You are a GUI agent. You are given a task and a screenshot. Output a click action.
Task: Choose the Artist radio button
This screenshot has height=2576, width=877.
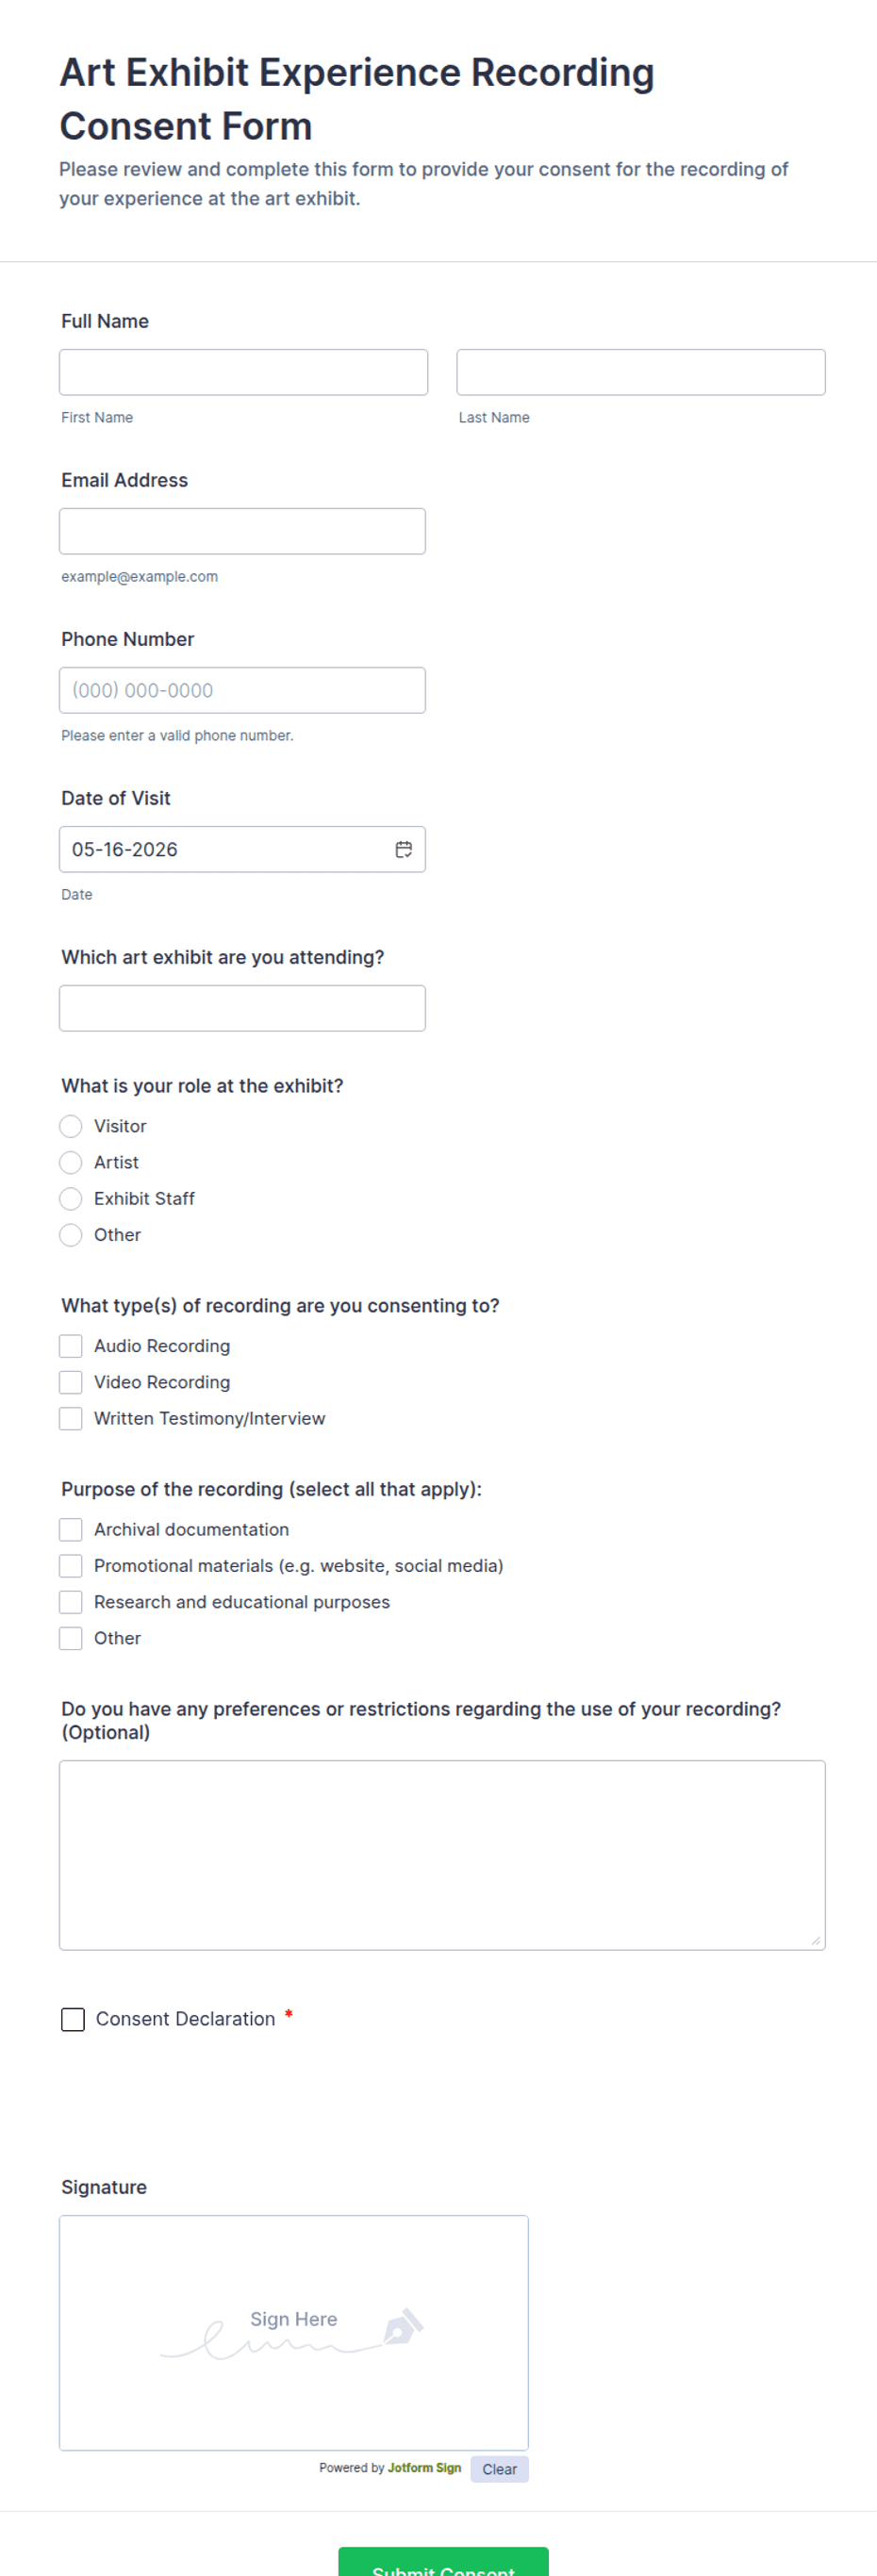71,1162
